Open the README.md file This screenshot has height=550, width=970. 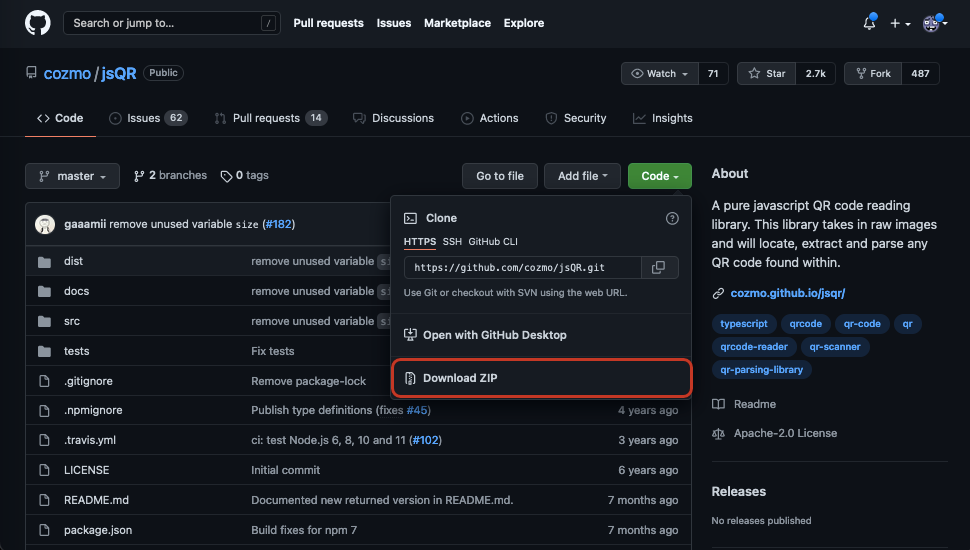pos(97,500)
